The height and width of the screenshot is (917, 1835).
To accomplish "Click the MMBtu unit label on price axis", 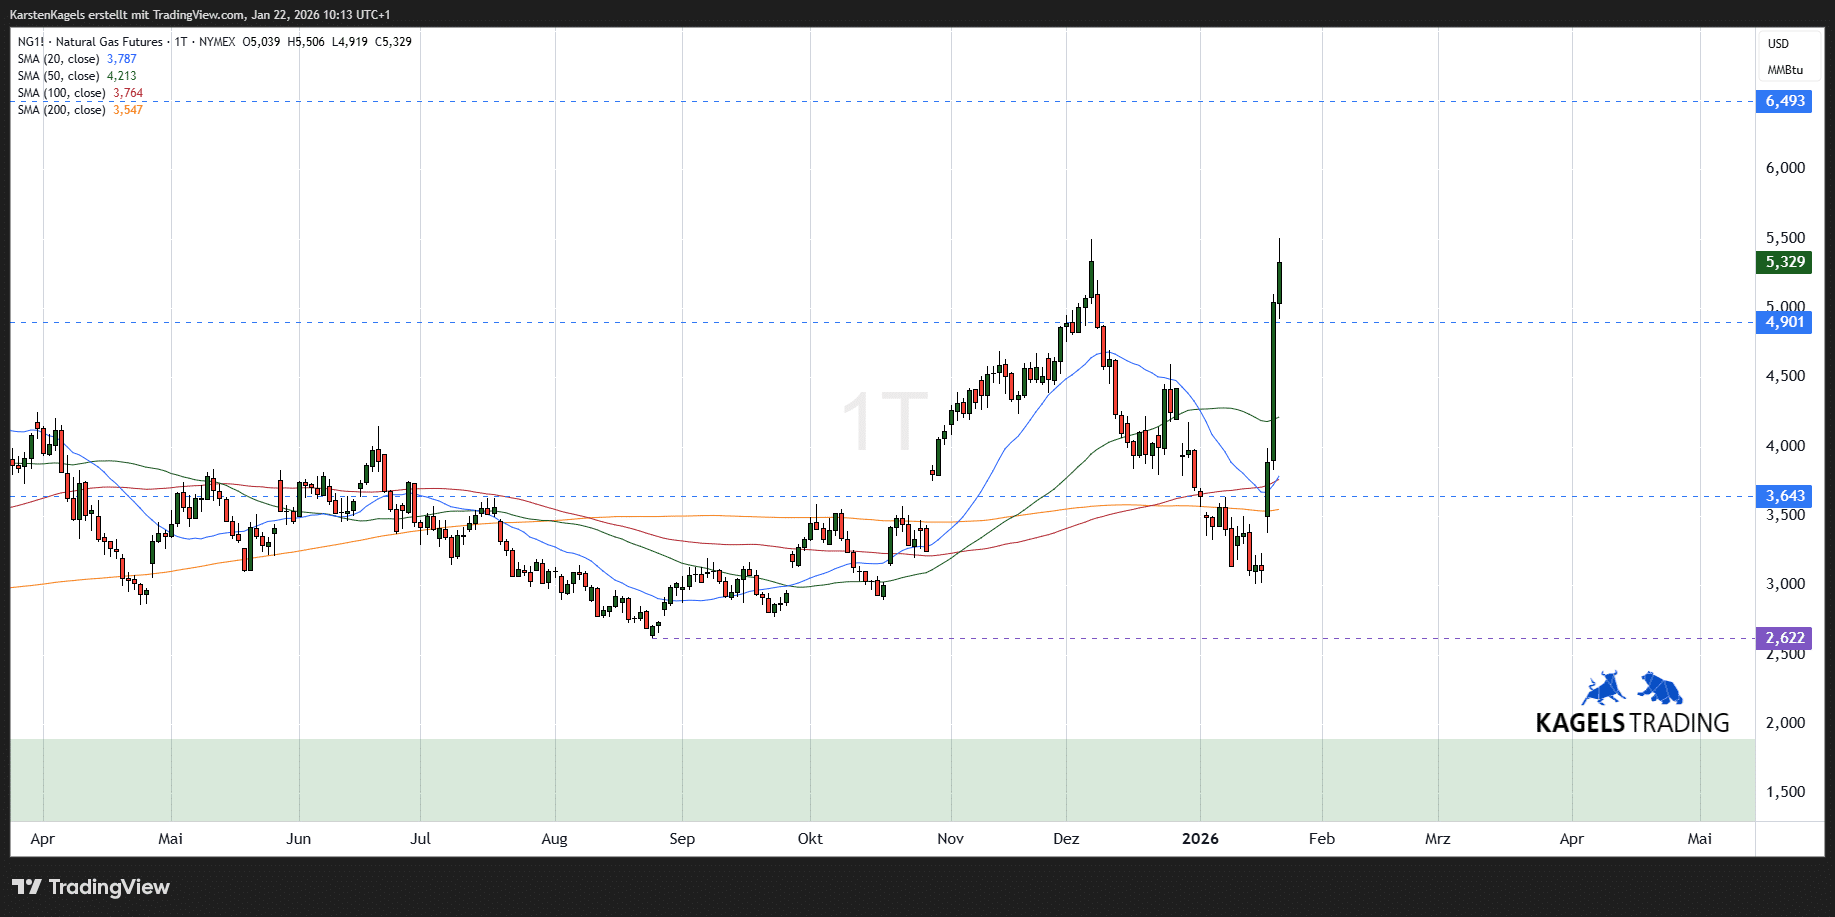I will [x=1784, y=70].
